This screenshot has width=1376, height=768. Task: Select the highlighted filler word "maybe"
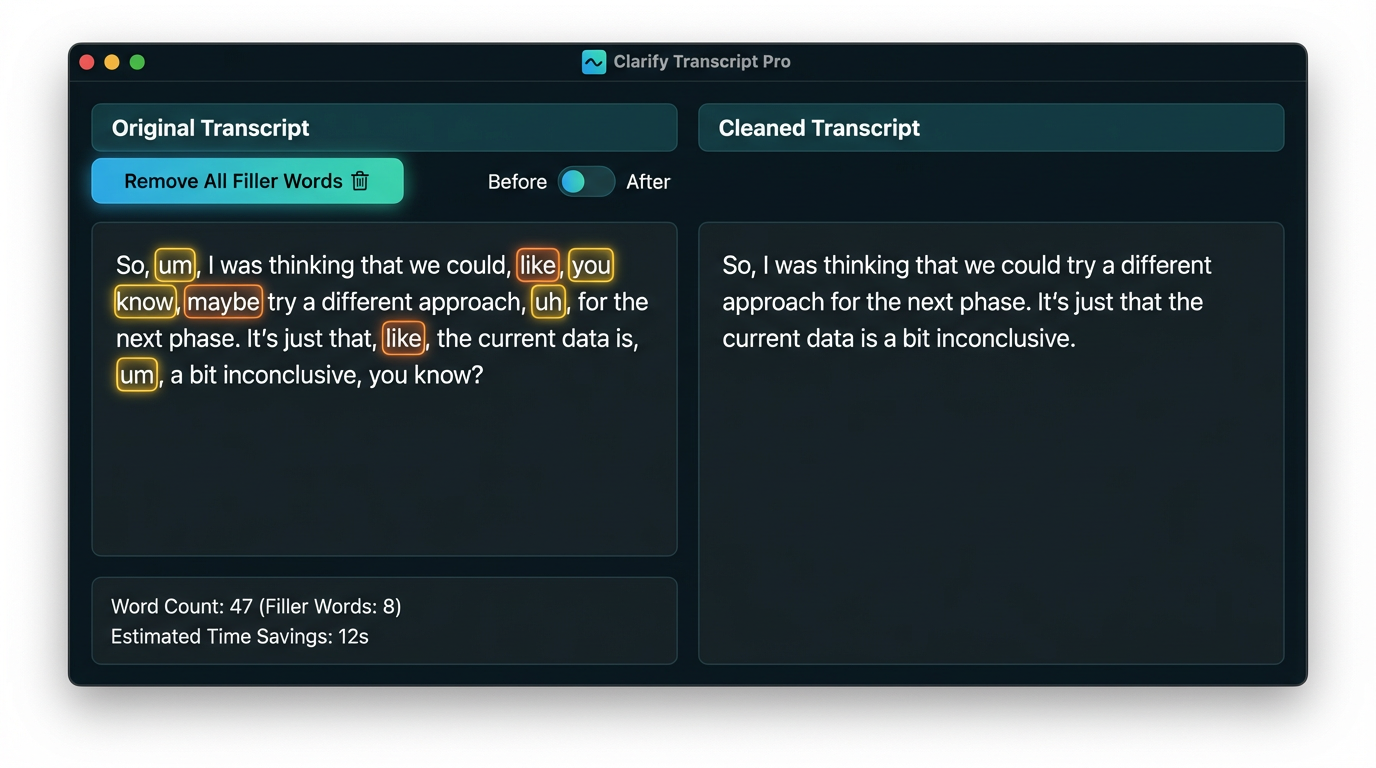pos(223,302)
